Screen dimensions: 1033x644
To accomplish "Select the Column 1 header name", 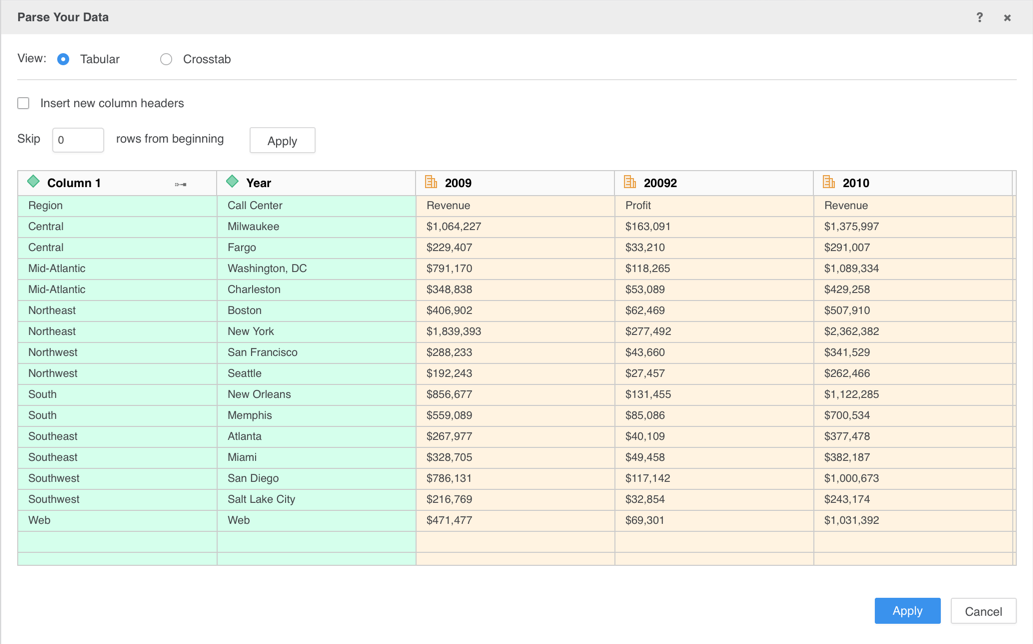I will (74, 183).
